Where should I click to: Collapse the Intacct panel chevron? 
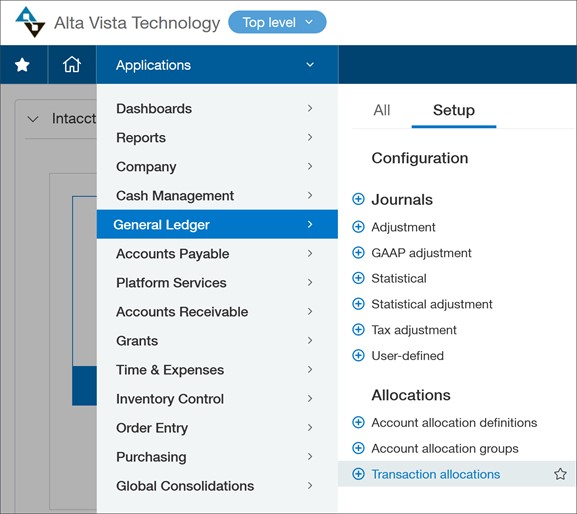[x=33, y=119]
